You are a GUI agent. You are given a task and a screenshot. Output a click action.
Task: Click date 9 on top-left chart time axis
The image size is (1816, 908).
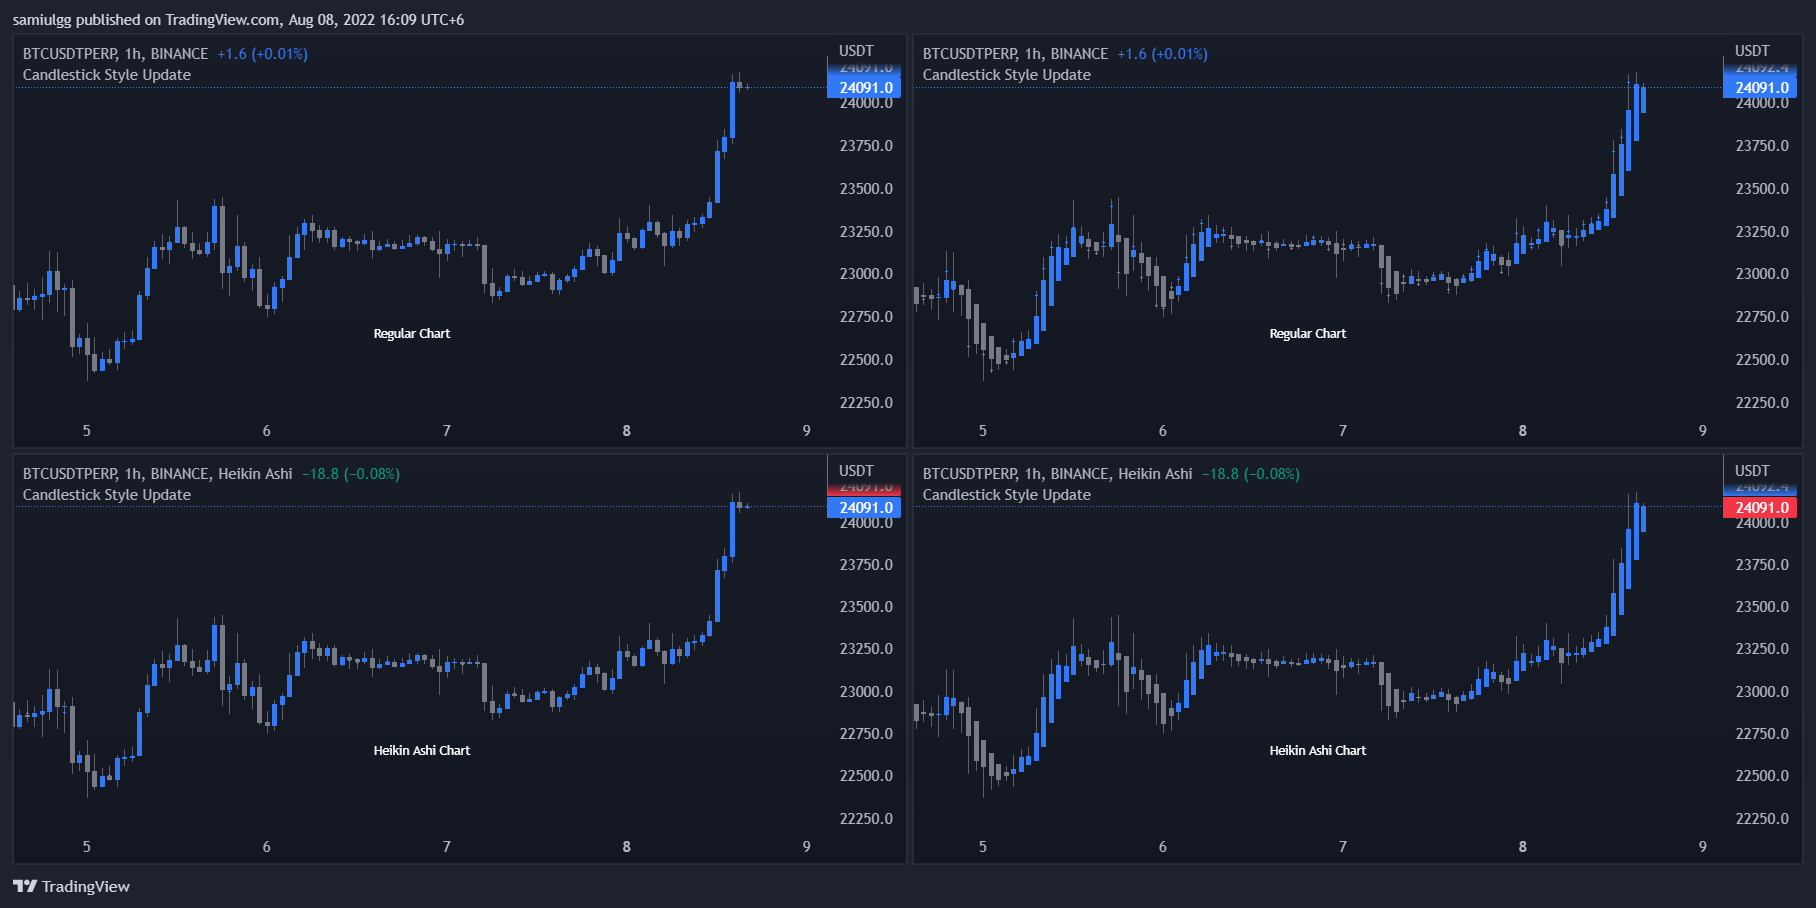[x=807, y=431]
